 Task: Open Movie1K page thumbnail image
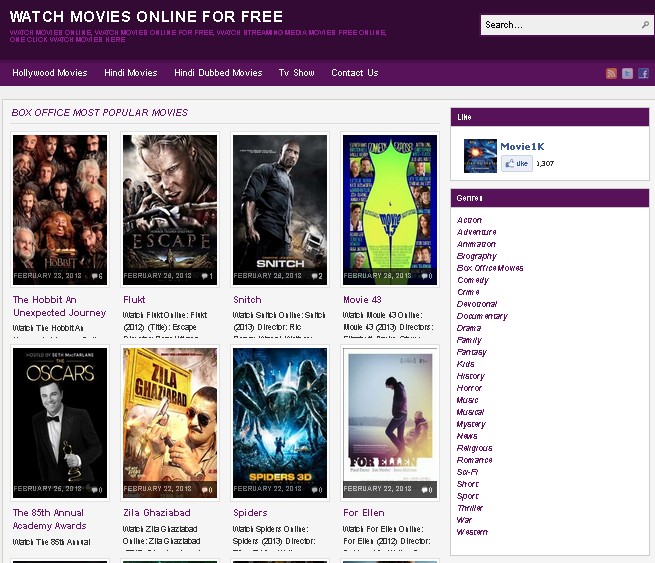tap(480, 156)
